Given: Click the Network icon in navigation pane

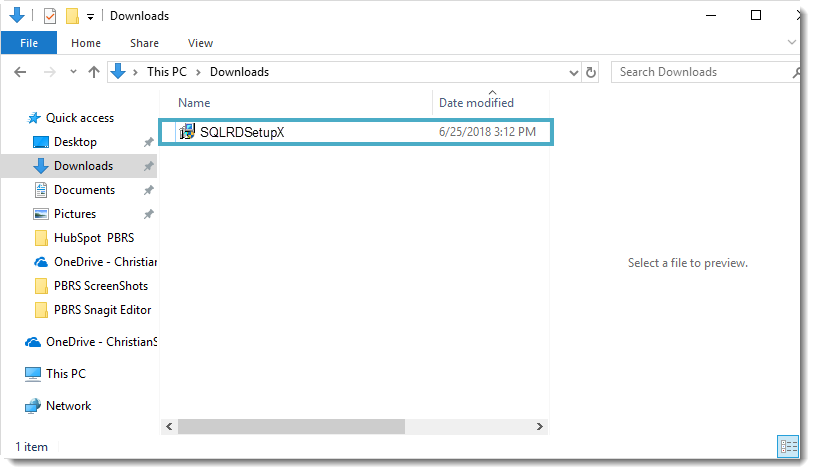Looking at the screenshot, I should [x=33, y=406].
